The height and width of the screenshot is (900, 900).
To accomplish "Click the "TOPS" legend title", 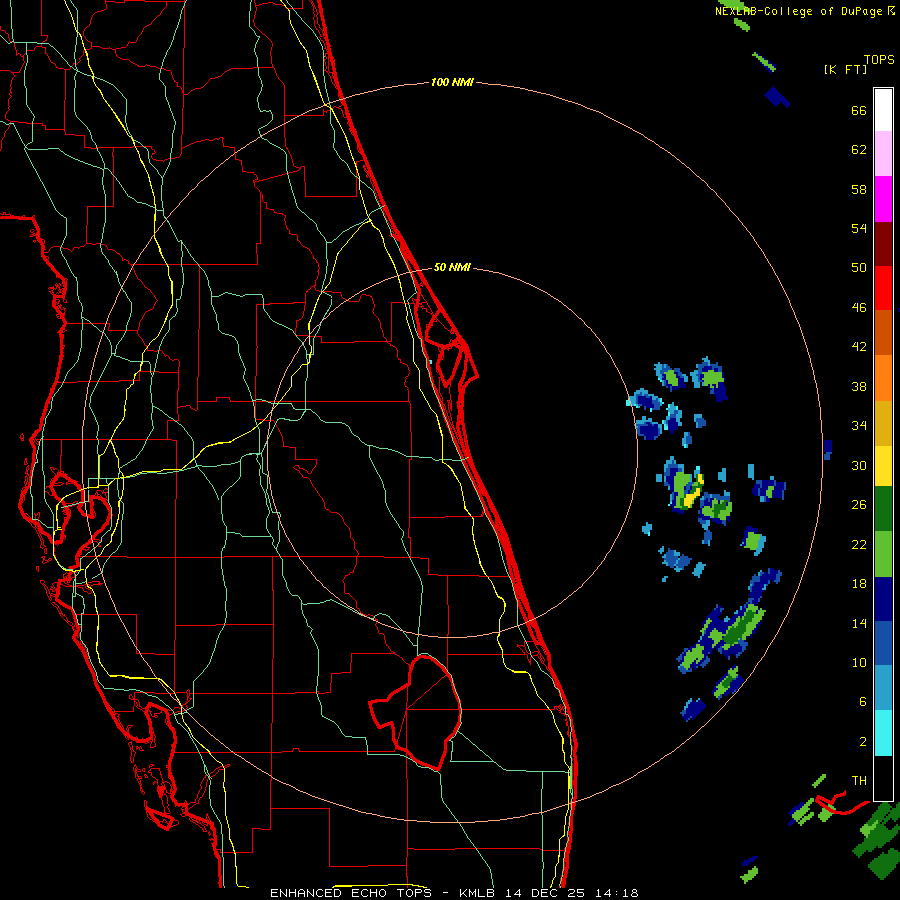I will 879,59.
